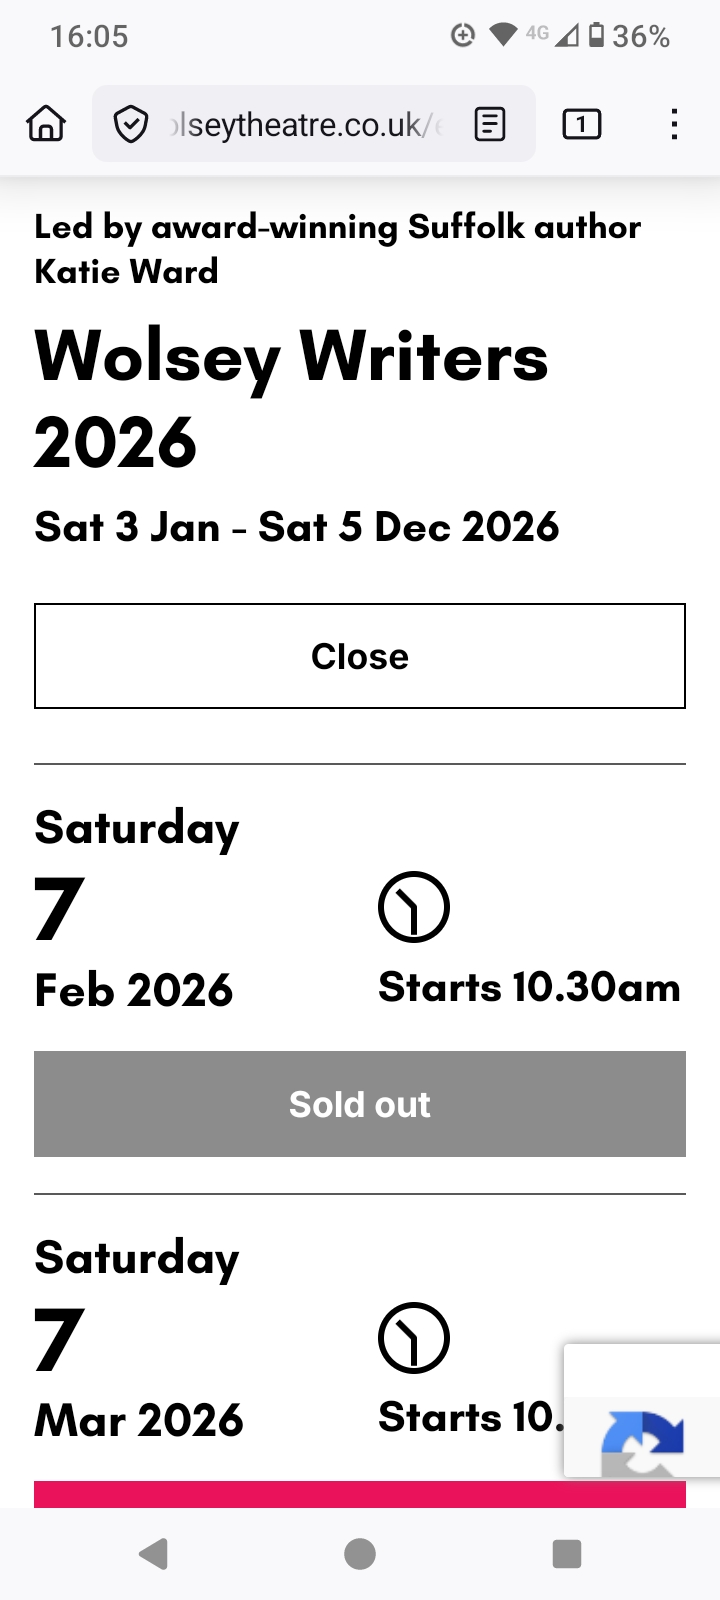Tap the clock icon for Mar 2026 session
Screen dimensions: 720x1600
(414, 1338)
